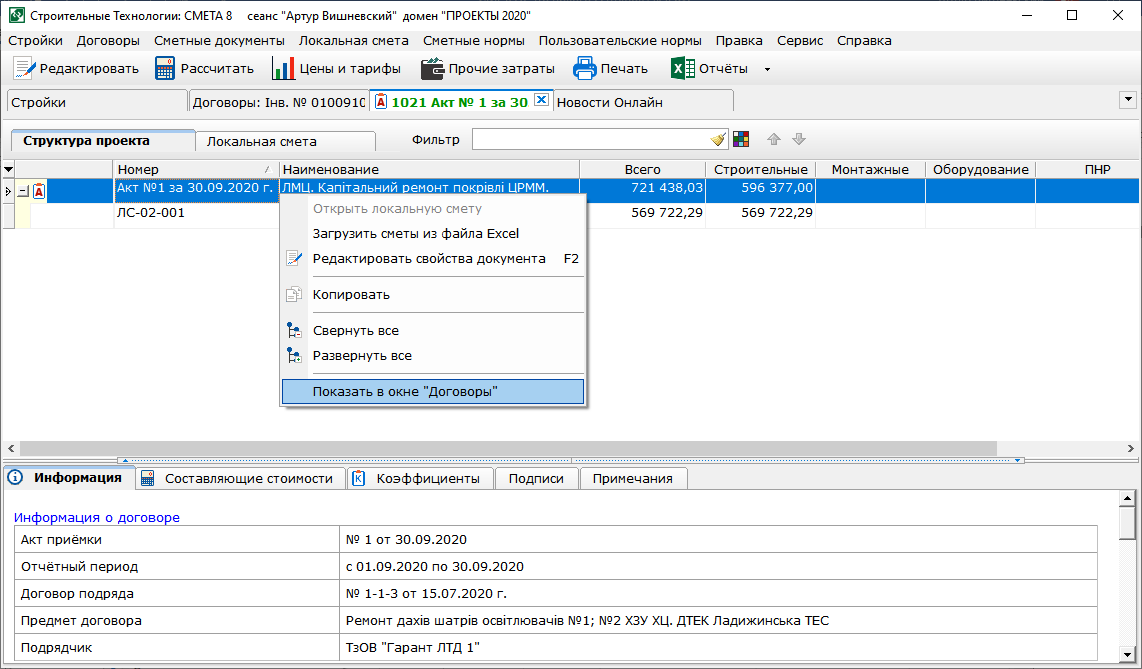Expand the tab list dropdown at right
Viewport: 1142px width, 669px height.
click(x=1128, y=100)
